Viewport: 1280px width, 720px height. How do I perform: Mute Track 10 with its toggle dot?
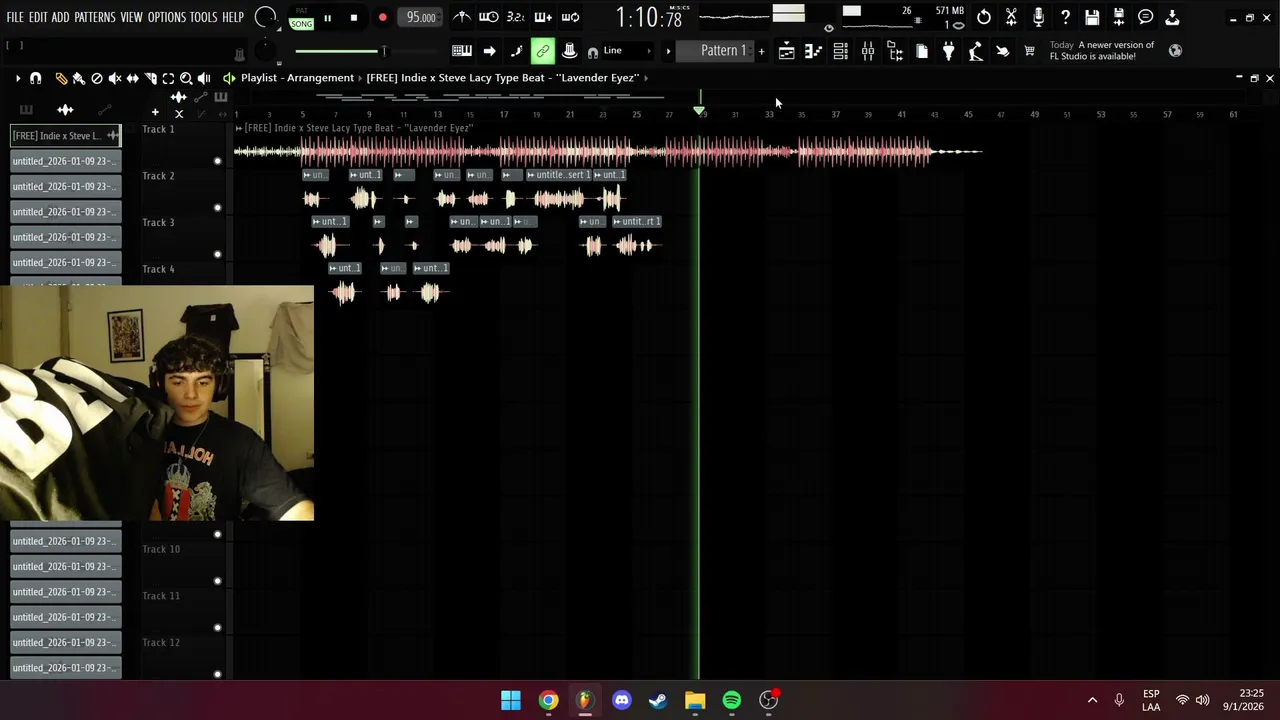pos(217,581)
